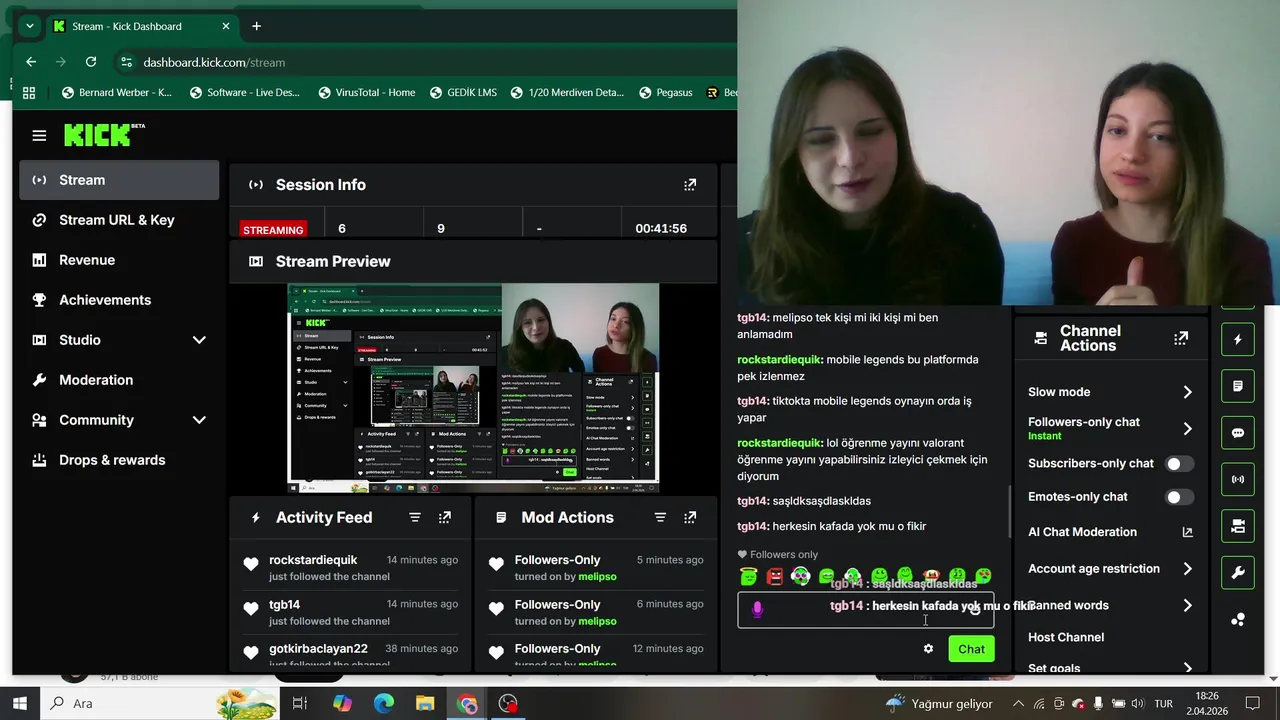Open Stream URL & Key page
1280x720 pixels.
[119, 220]
